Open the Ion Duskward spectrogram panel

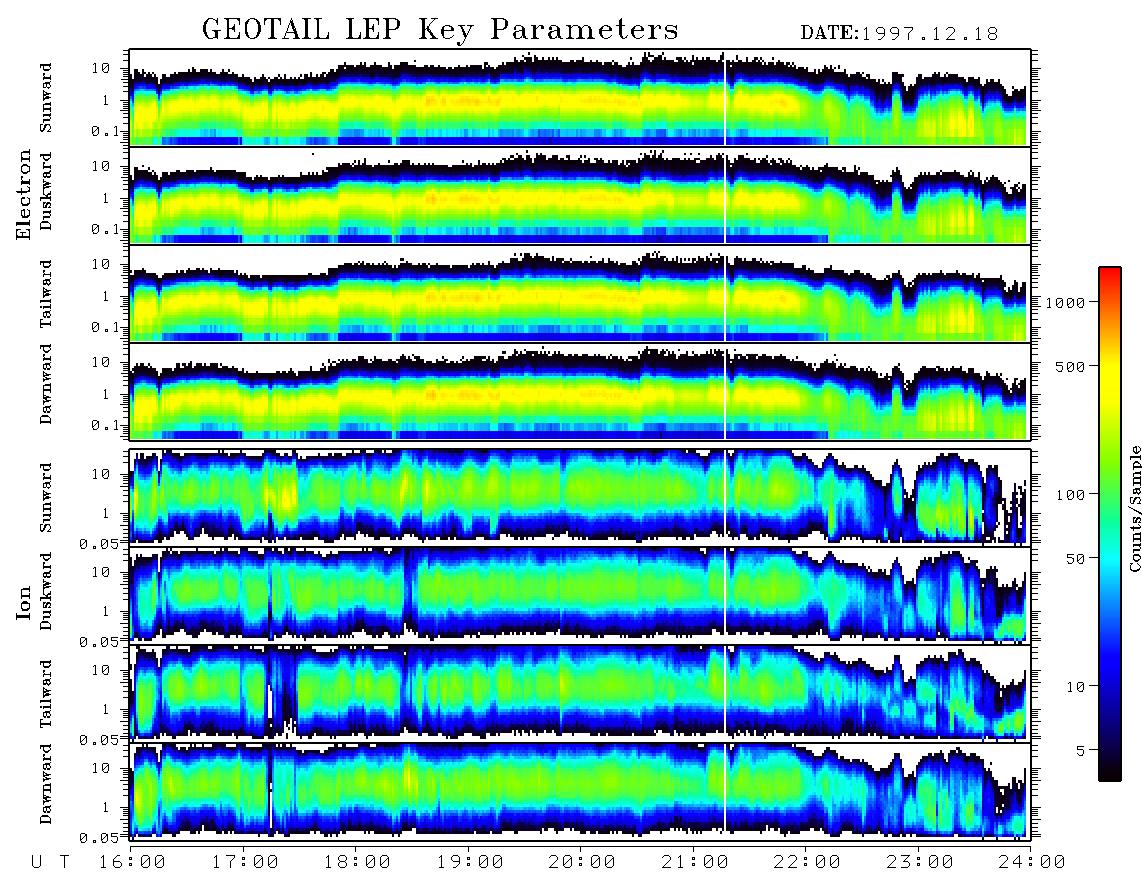click(x=580, y=594)
